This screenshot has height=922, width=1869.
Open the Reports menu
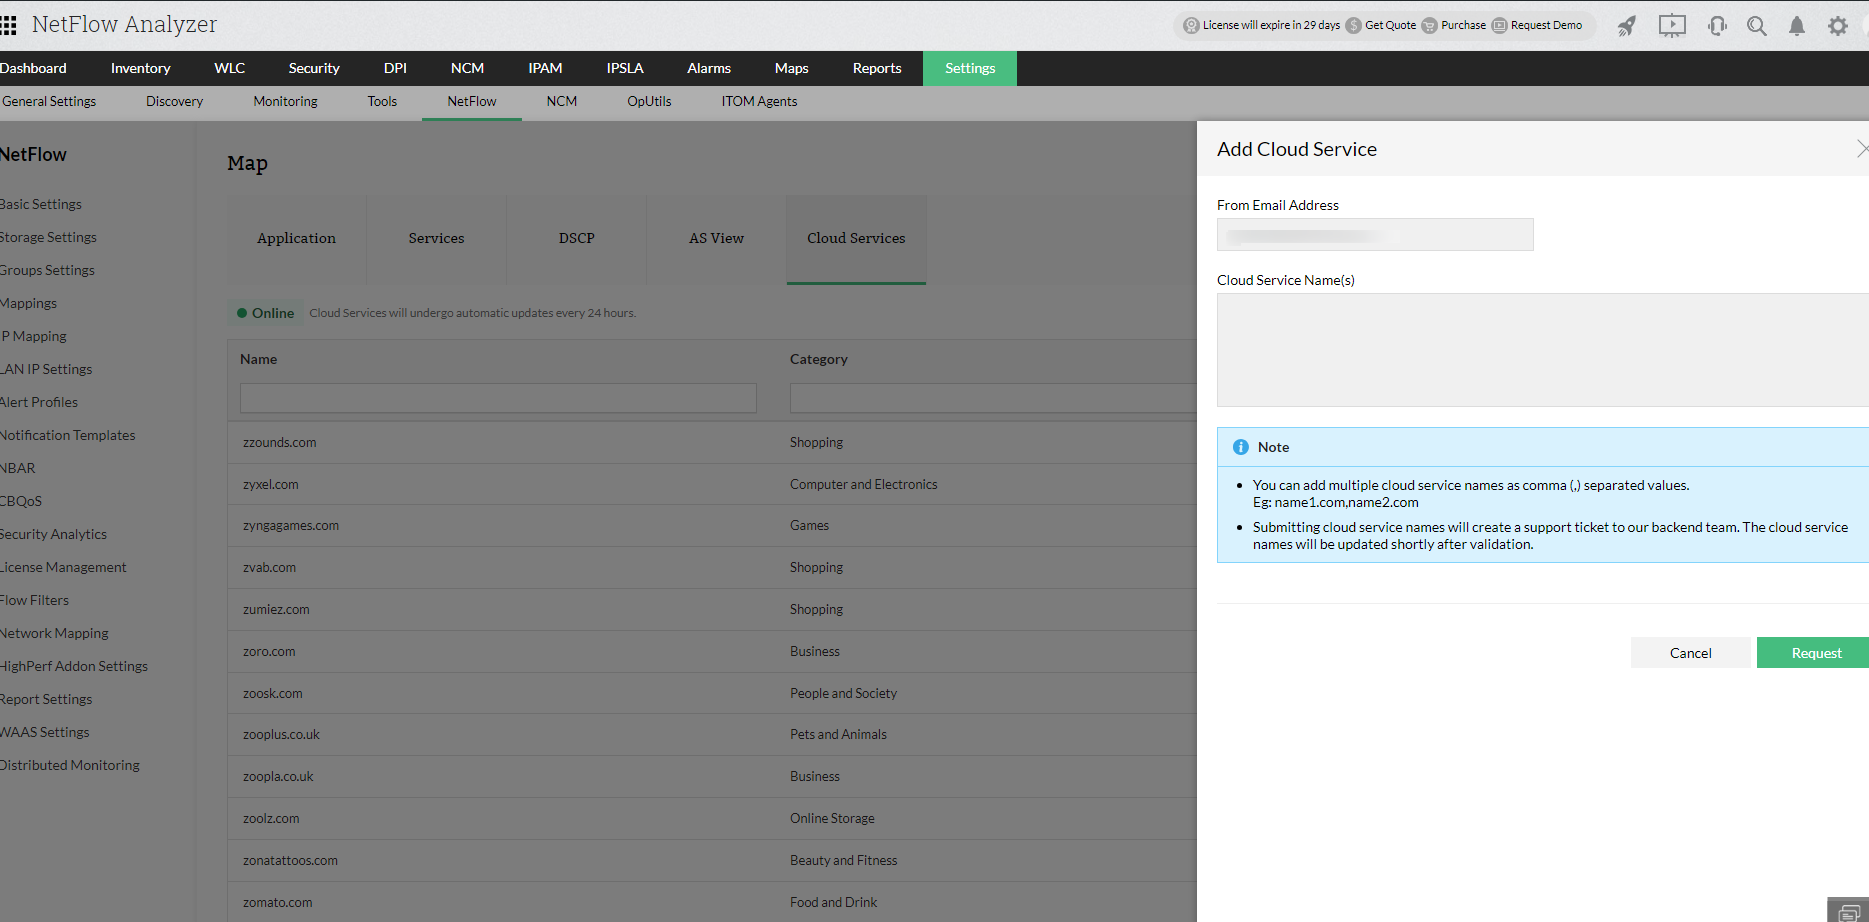pyautogui.click(x=877, y=68)
